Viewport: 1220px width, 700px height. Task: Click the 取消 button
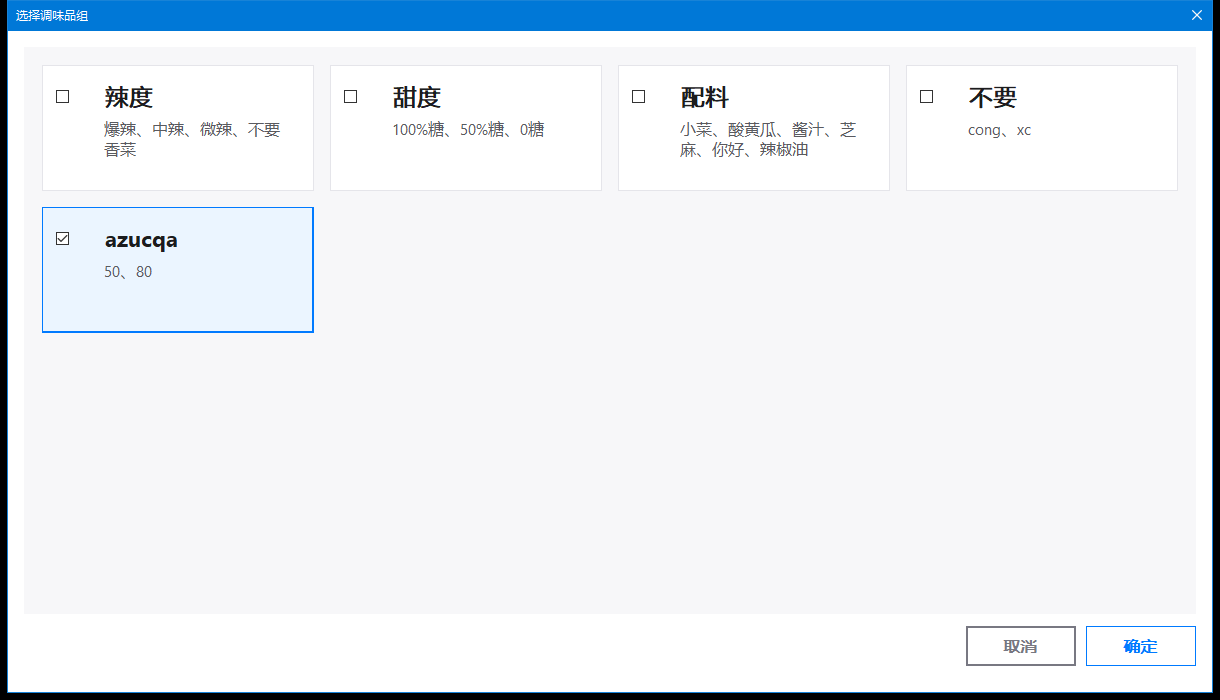coord(1020,646)
